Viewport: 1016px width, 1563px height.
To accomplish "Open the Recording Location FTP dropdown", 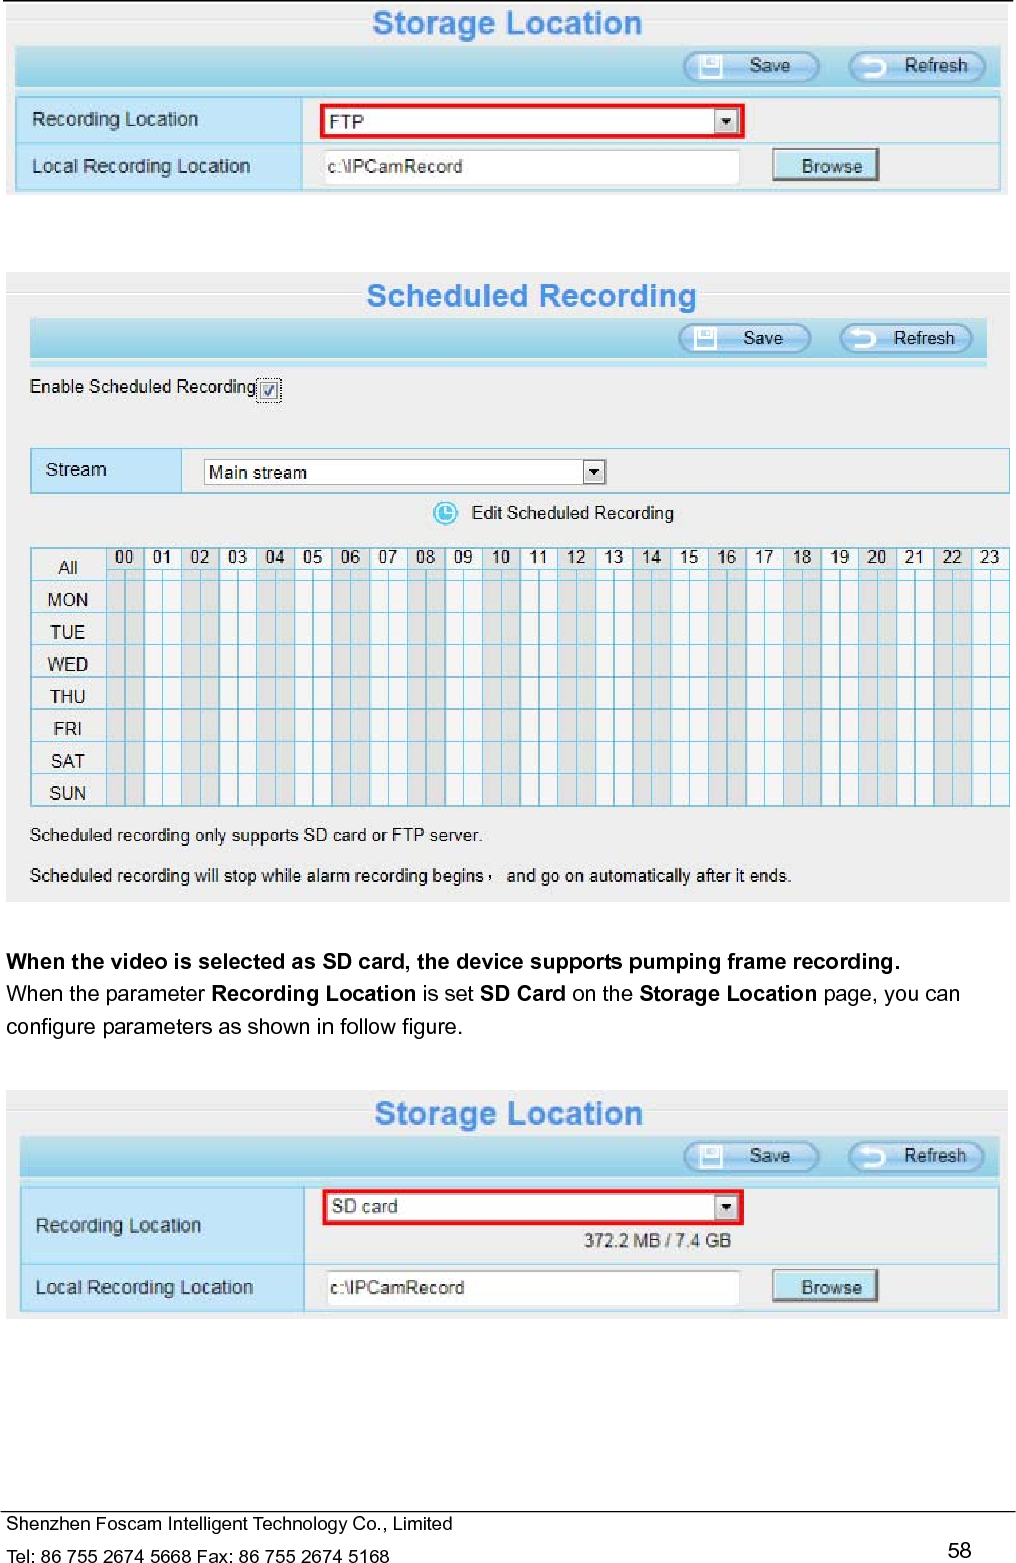I will [x=725, y=120].
